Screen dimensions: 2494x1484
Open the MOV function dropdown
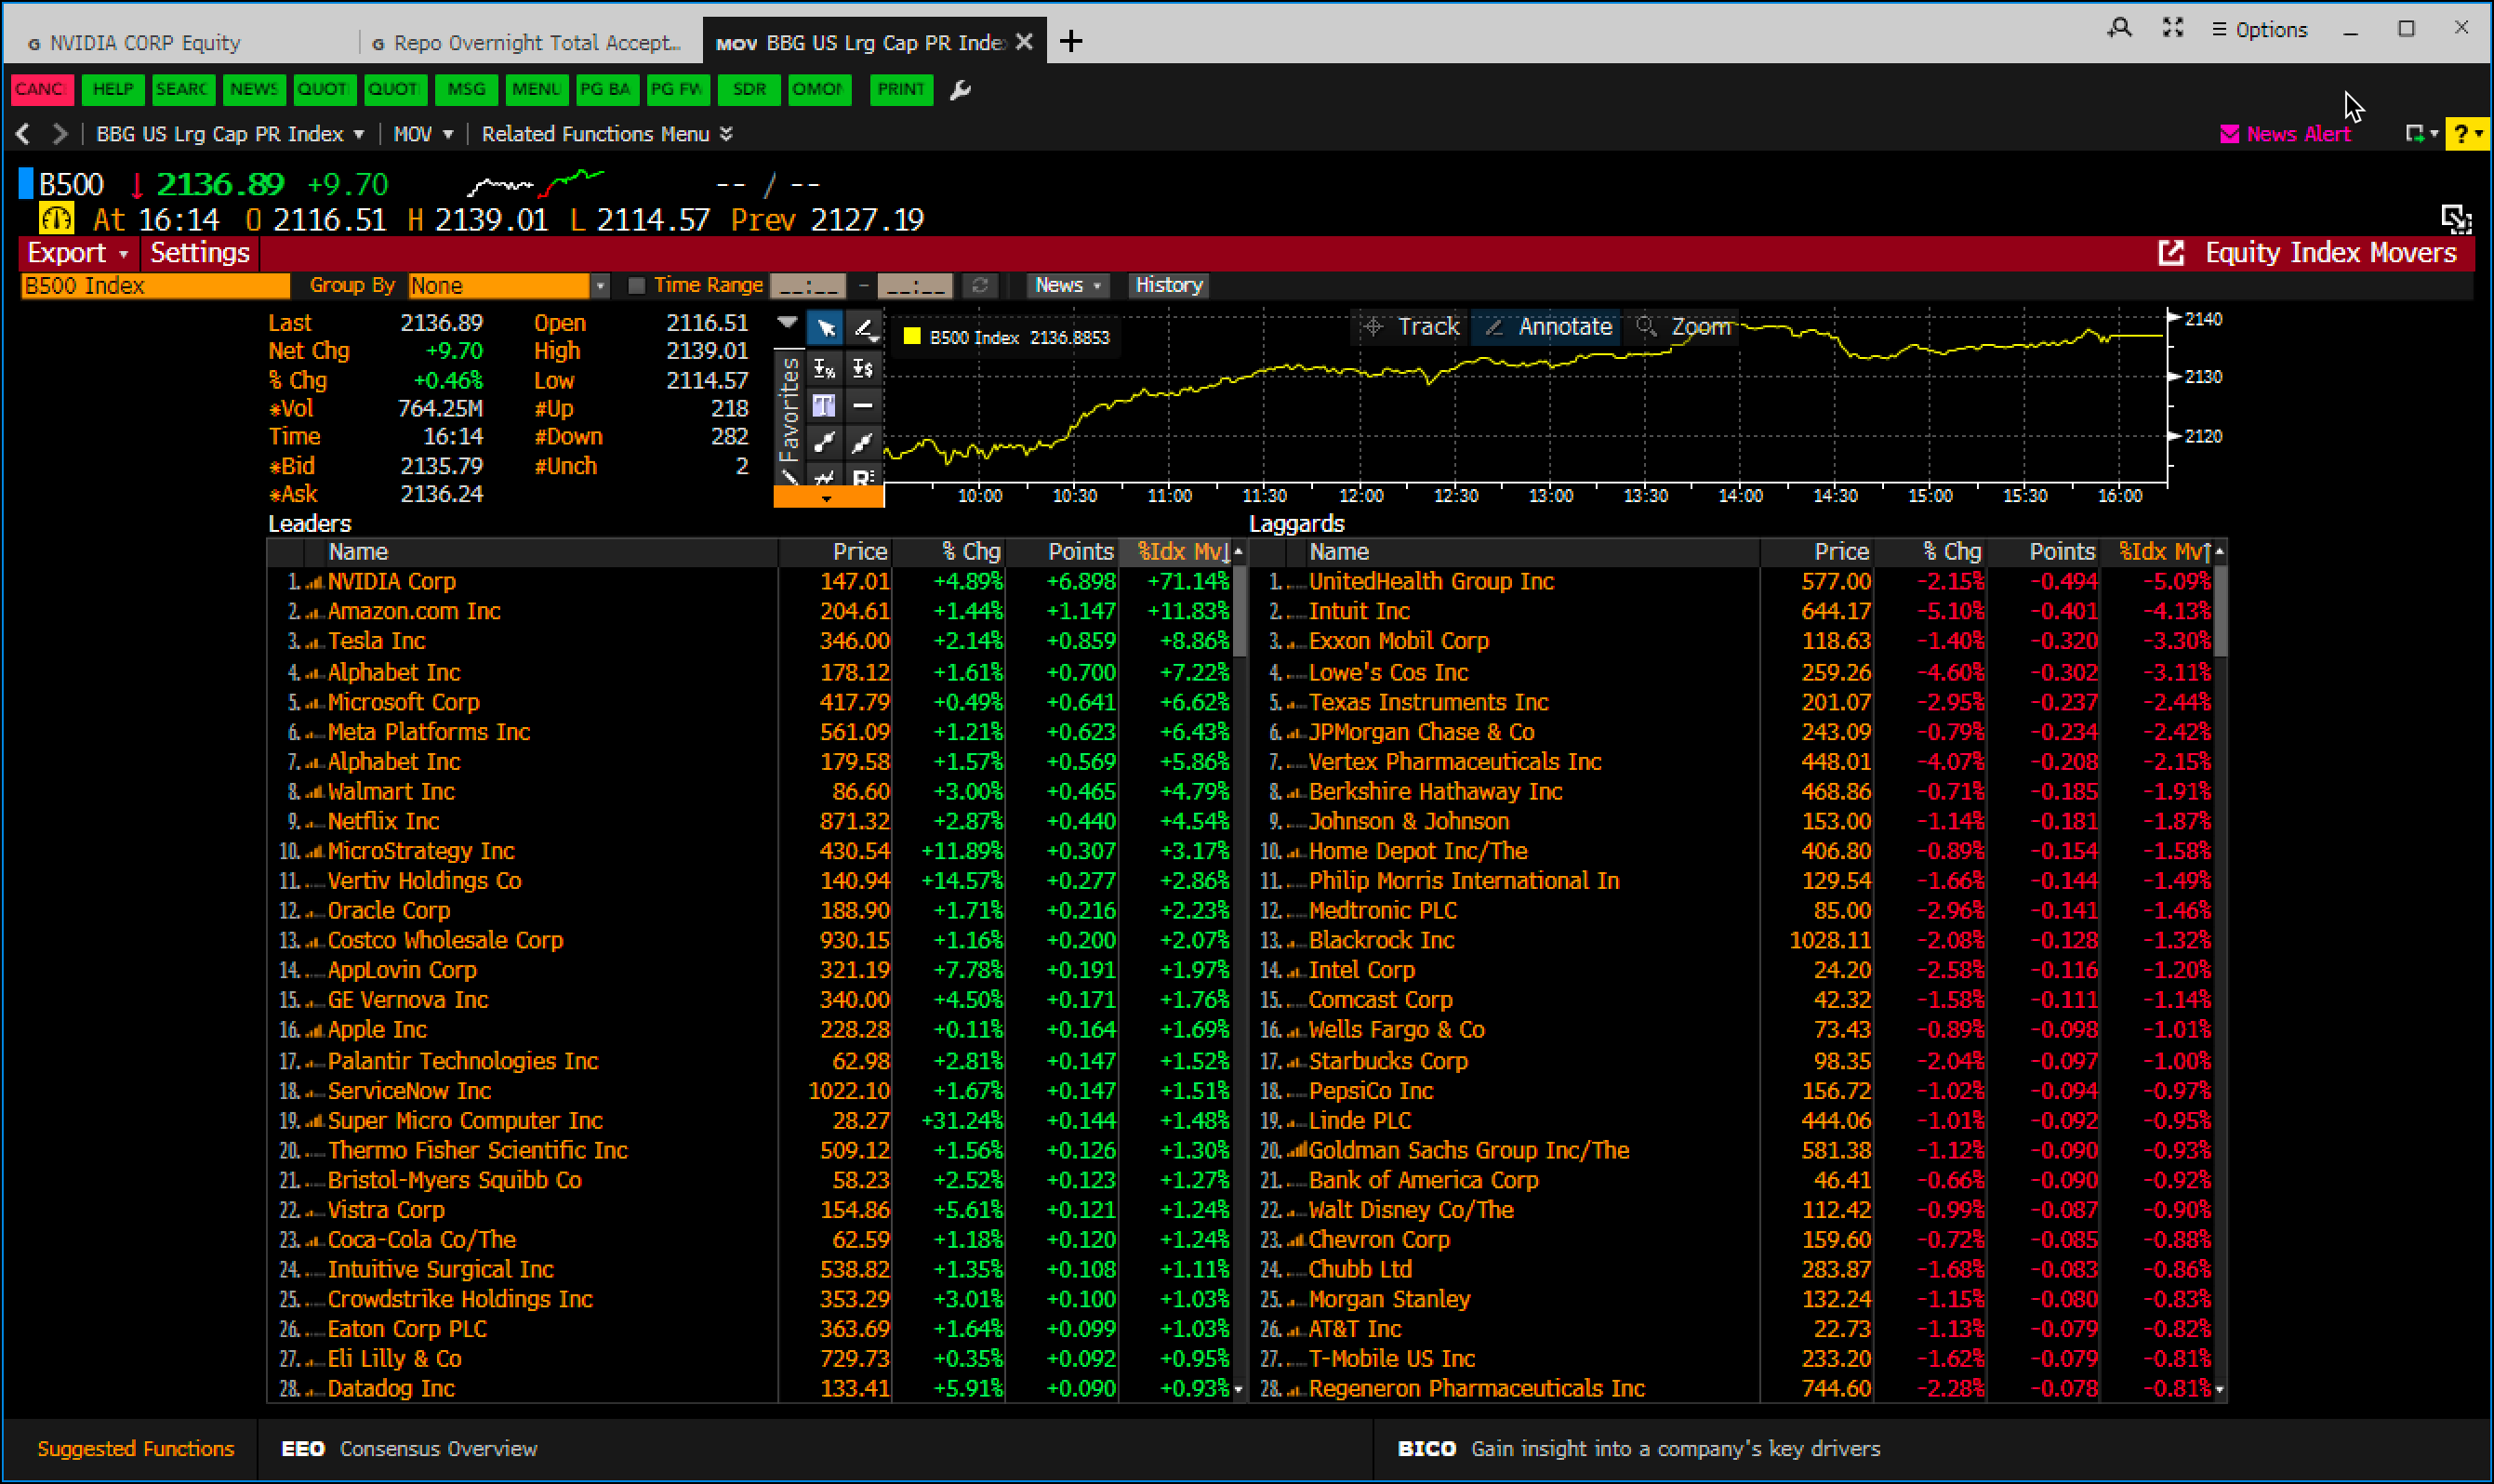click(422, 134)
